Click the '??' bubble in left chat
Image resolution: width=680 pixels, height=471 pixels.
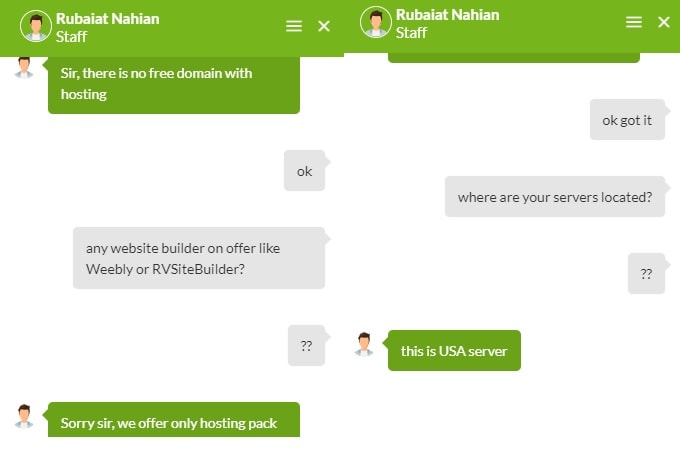(306, 345)
